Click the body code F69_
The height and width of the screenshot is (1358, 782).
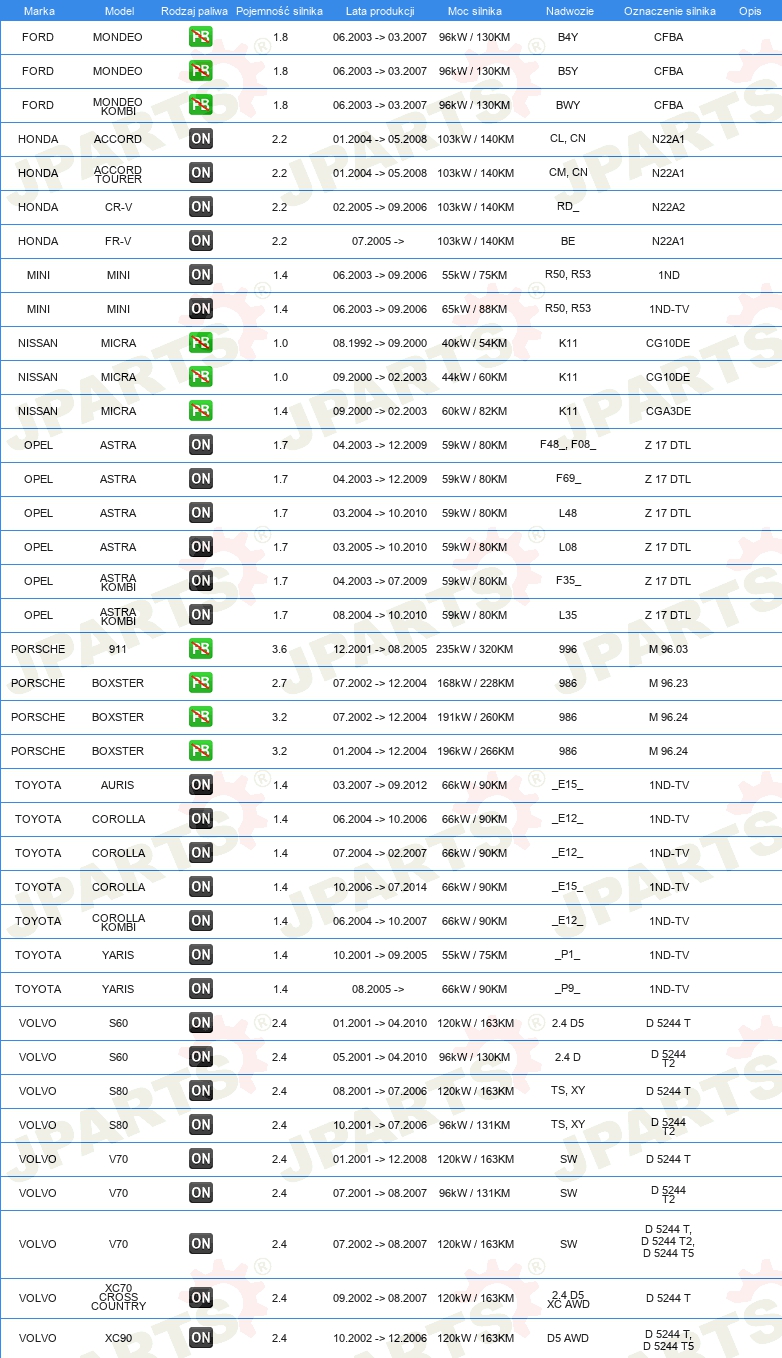pos(568,479)
